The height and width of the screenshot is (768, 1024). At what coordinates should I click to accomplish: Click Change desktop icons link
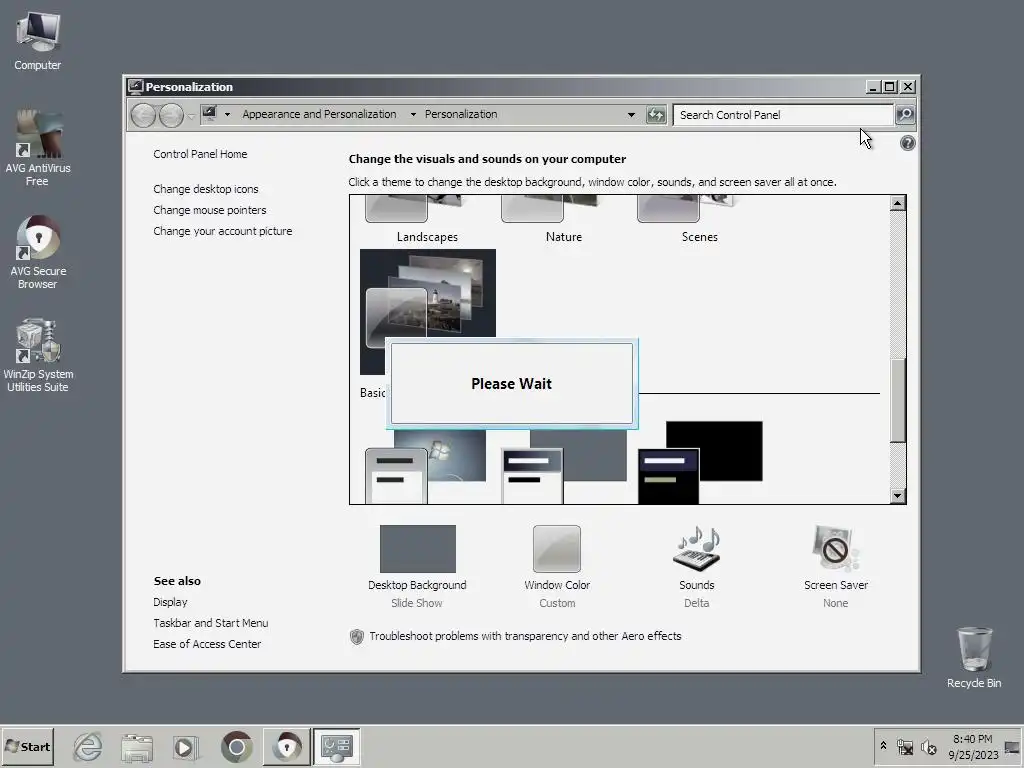[206, 189]
